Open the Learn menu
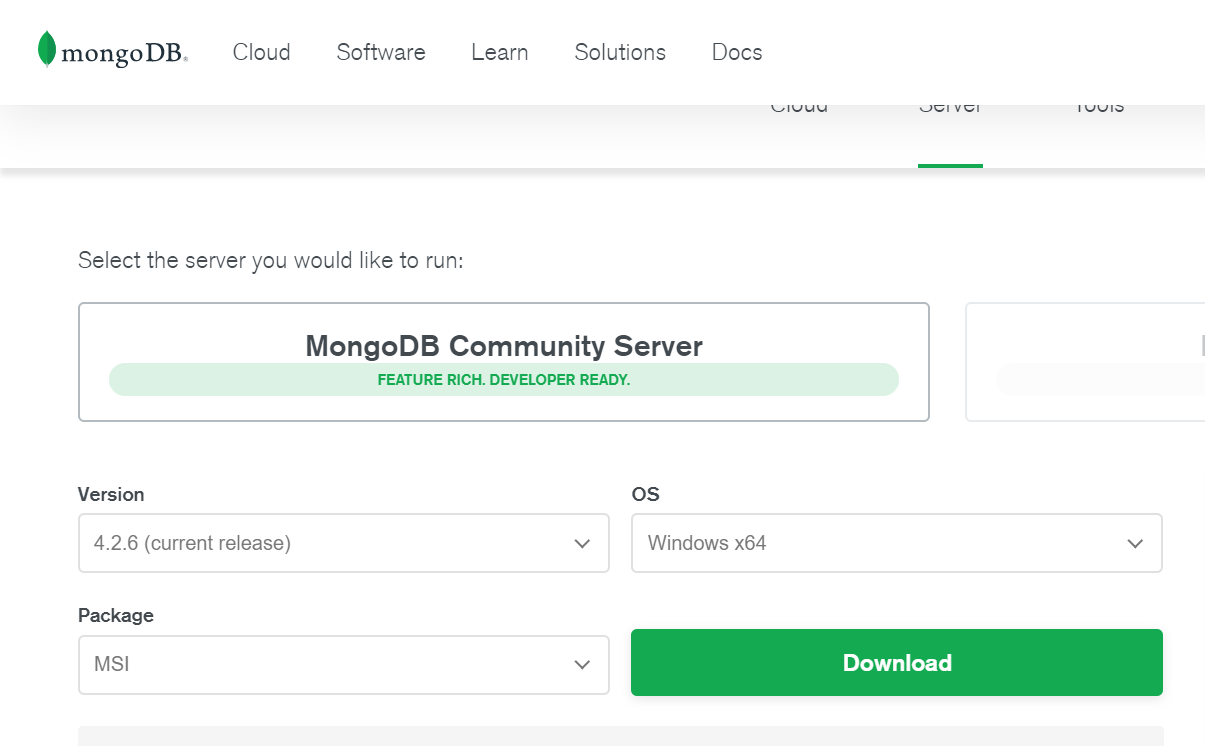Image resolution: width=1205 pixels, height=746 pixels. coord(499,52)
